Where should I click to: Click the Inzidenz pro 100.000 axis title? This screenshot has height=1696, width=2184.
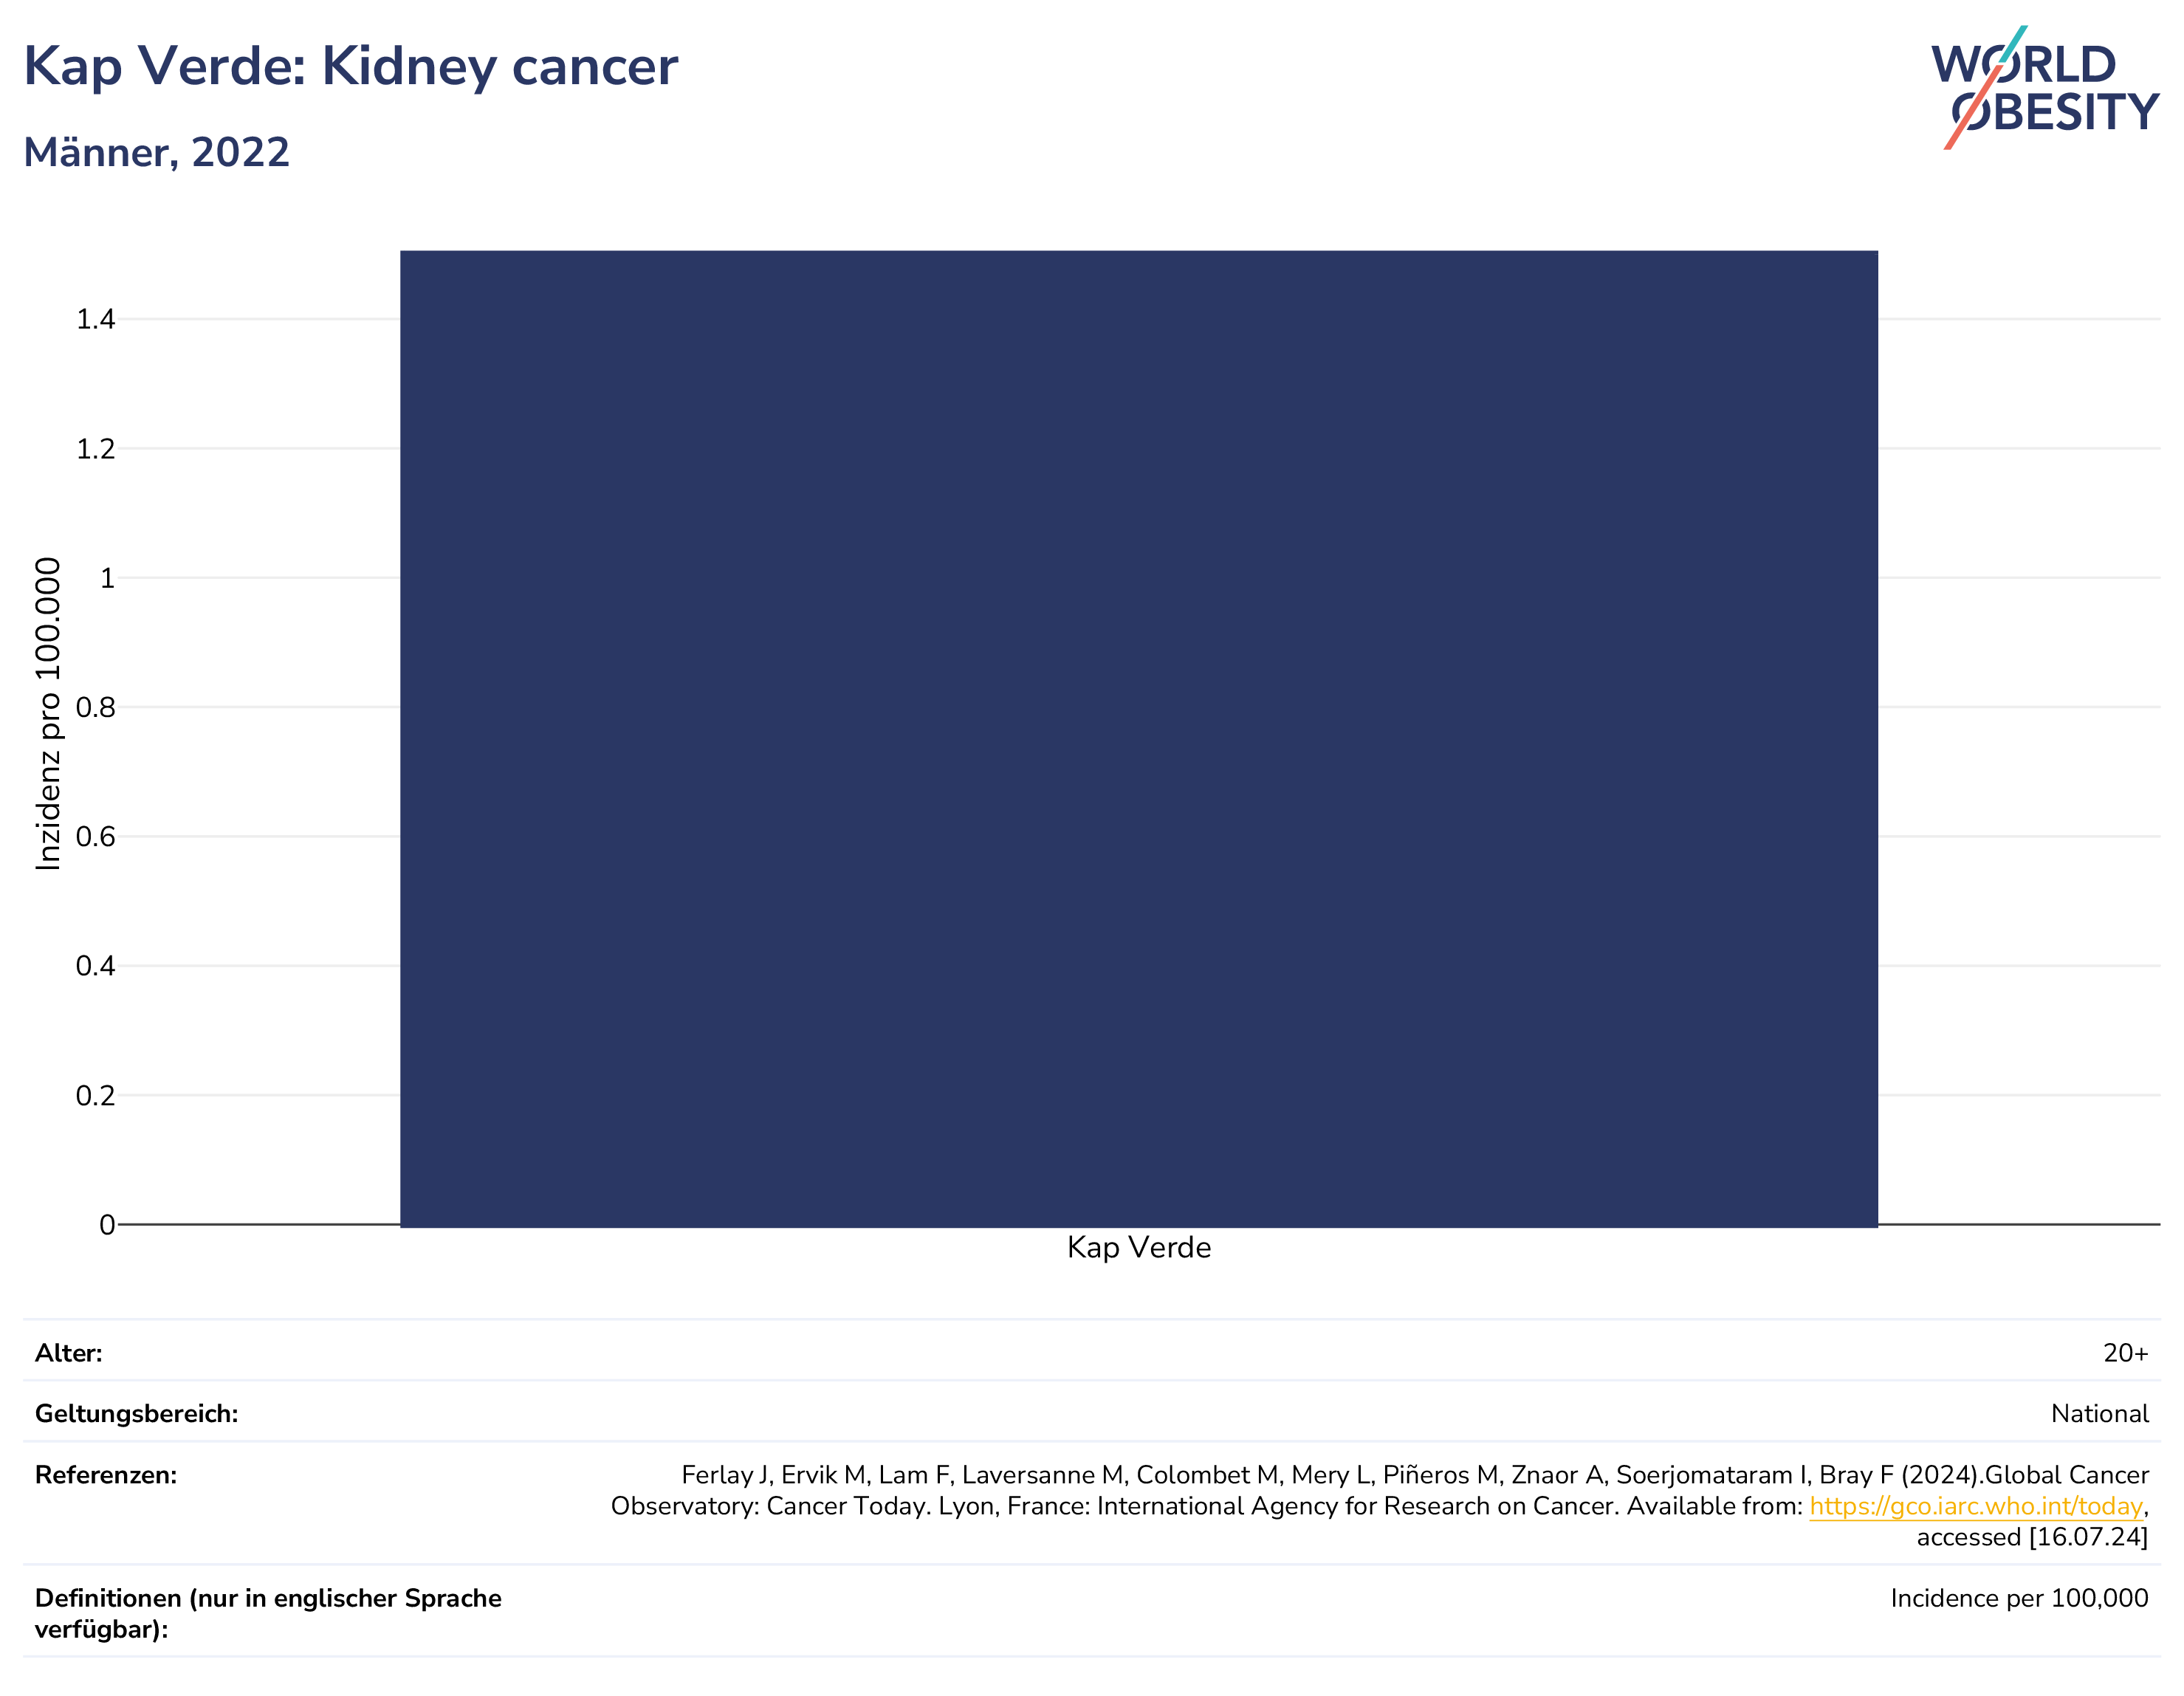(48, 713)
